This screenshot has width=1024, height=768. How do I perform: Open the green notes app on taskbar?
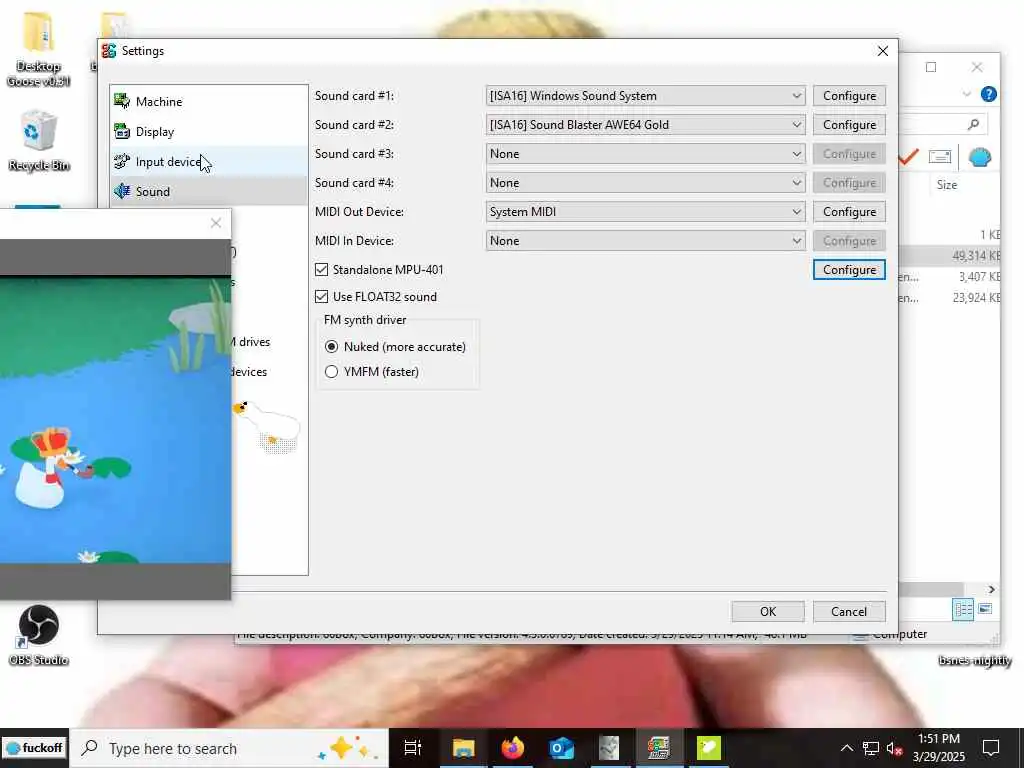[708, 748]
